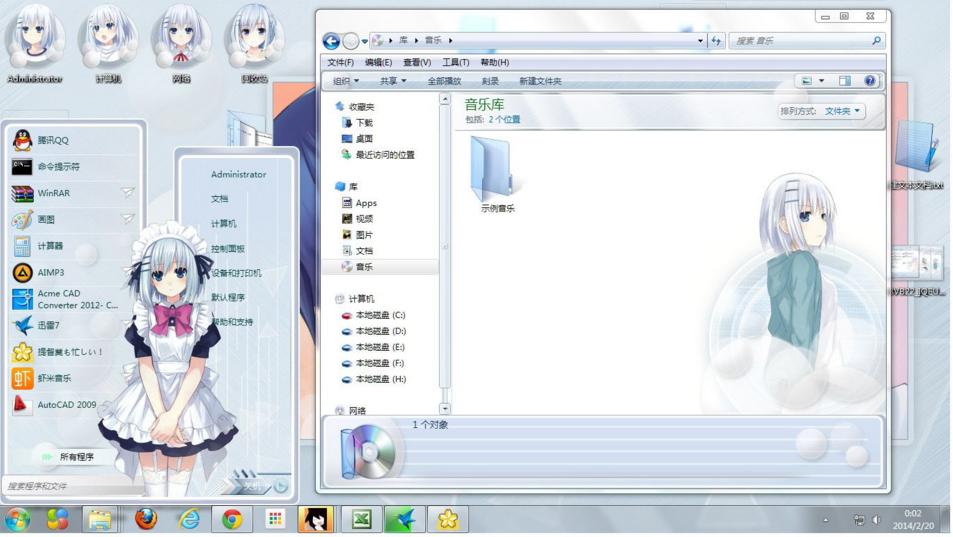Change sort by 文件夹 dropdown
The image size is (953, 537).
tap(843, 111)
